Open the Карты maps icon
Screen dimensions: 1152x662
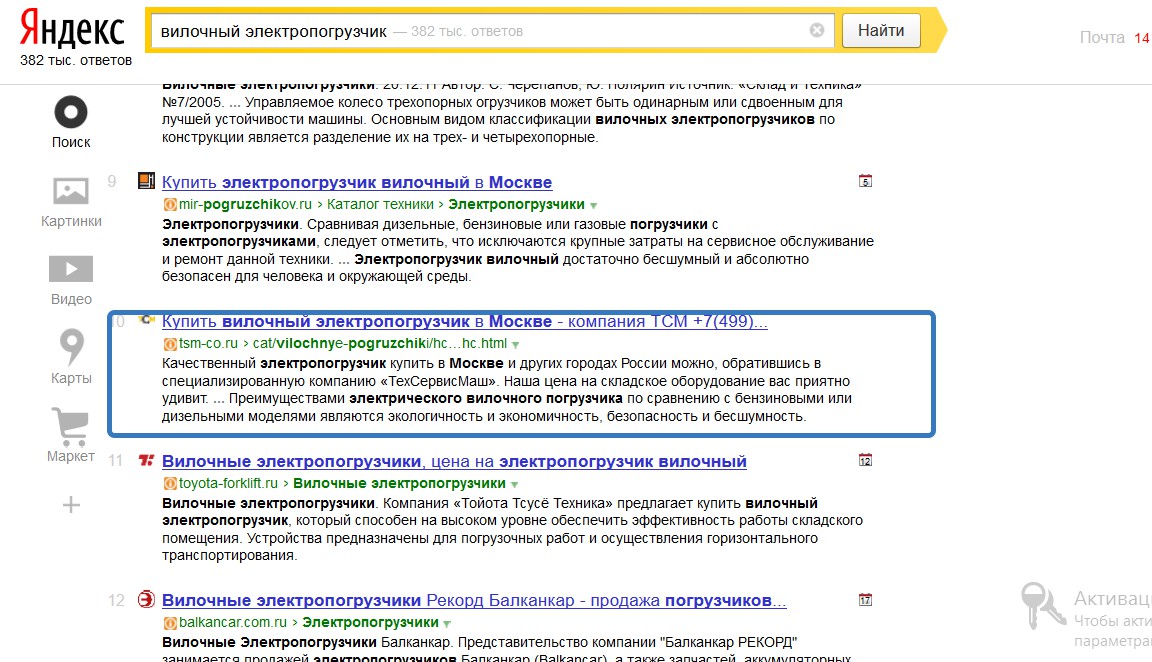tap(71, 347)
